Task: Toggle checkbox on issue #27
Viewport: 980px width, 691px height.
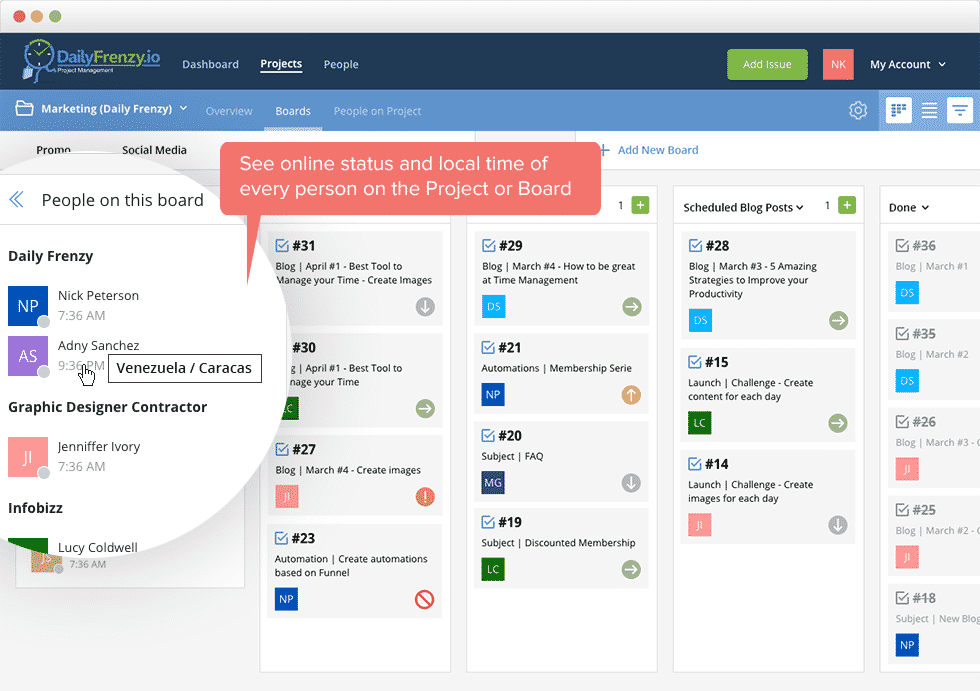Action: (x=282, y=449)
